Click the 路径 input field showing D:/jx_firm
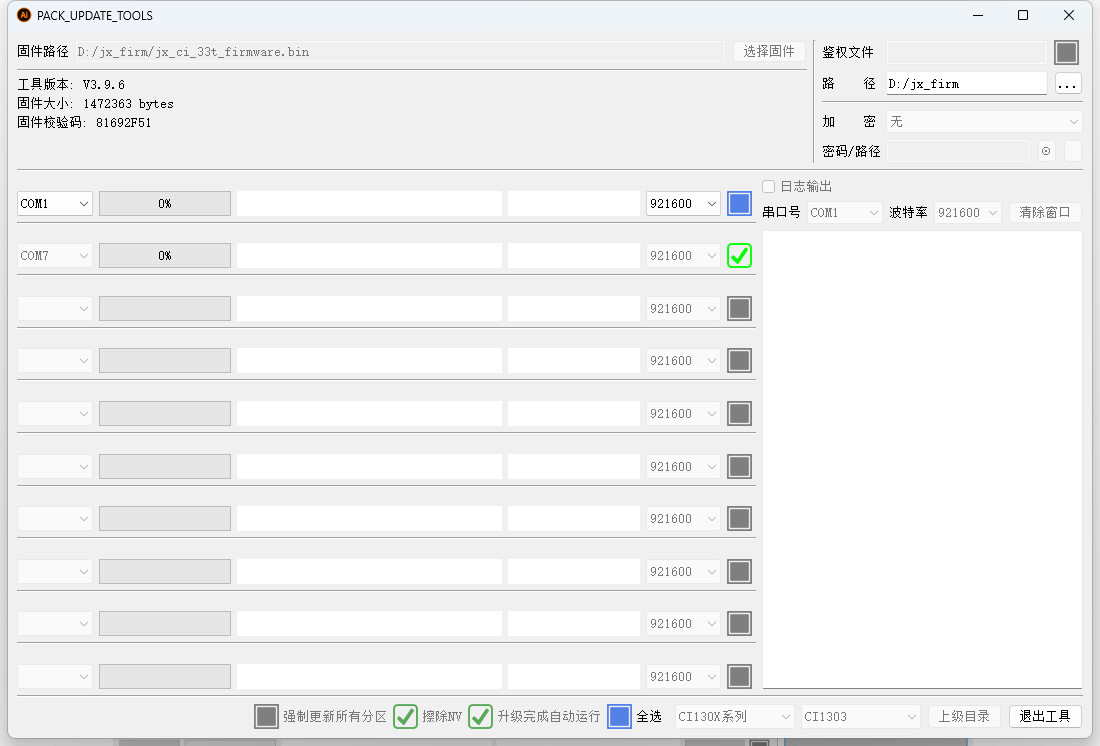Screen dimensions: 1100x746 click(x=965, y=84)
